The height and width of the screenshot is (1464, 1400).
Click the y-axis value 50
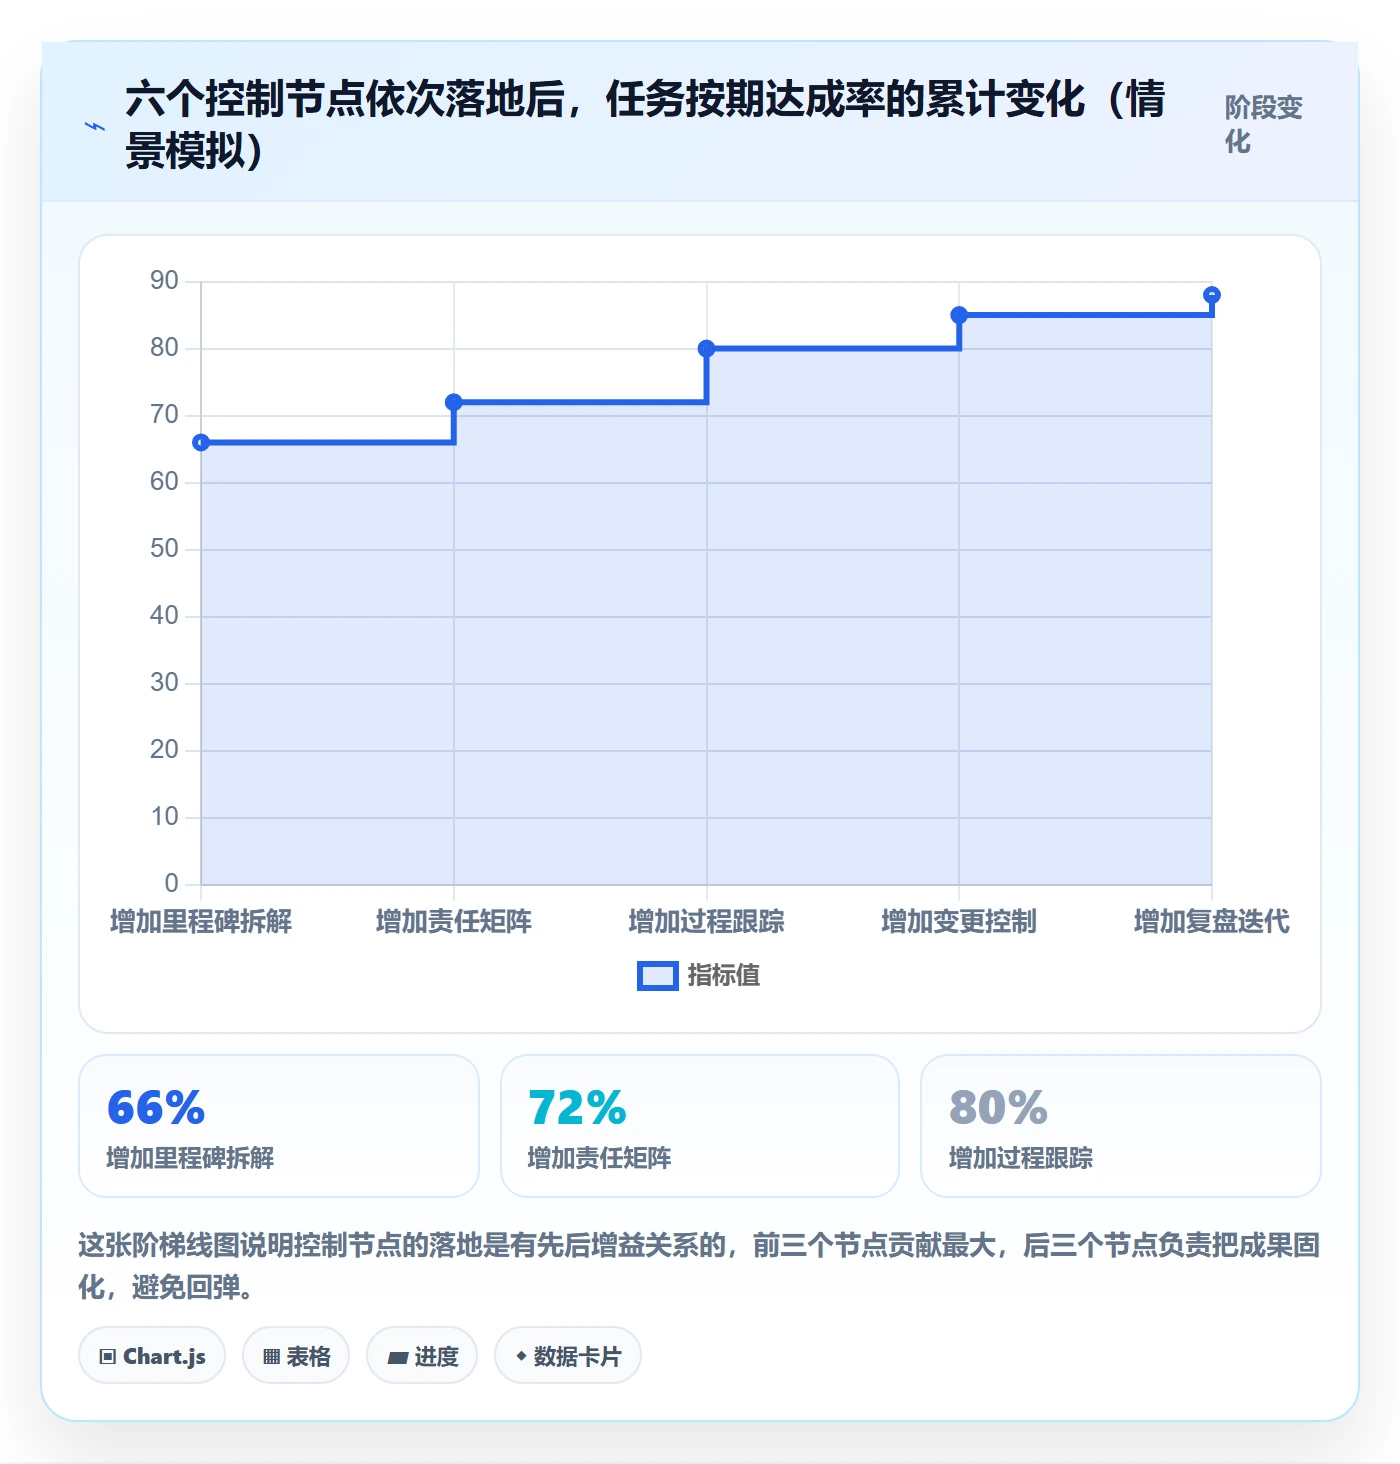(x=164, y=549)
